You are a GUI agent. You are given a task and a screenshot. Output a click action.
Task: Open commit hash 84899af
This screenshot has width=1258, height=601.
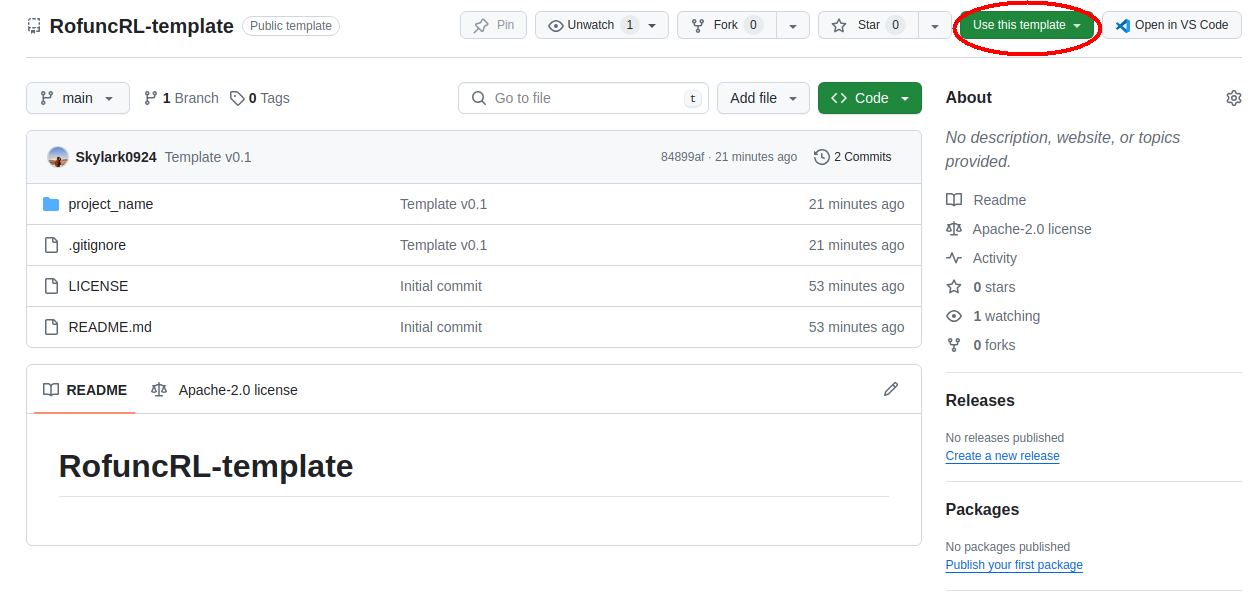[682, 157]
